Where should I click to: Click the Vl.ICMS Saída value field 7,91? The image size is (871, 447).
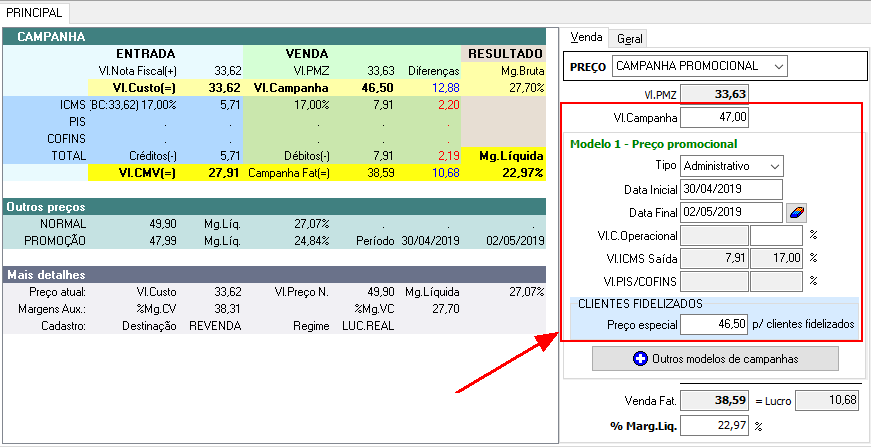pyautogui.click(x=714, y=258)
